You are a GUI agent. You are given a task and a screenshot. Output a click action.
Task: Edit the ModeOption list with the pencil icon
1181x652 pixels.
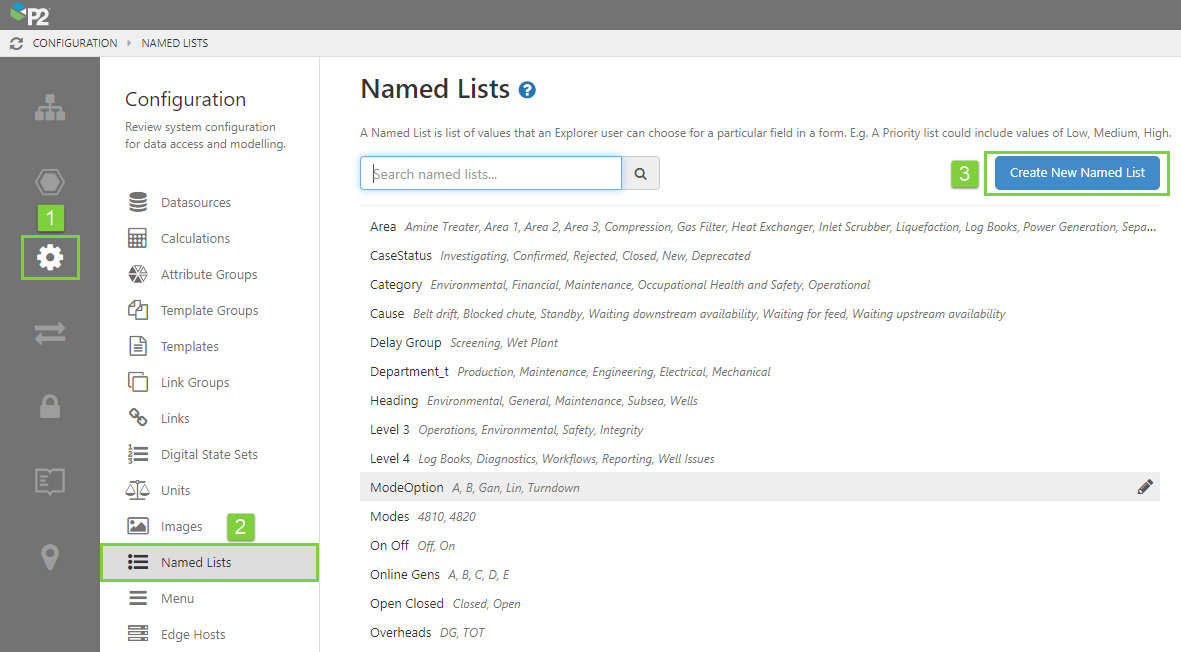click(x=1145, y=487)
